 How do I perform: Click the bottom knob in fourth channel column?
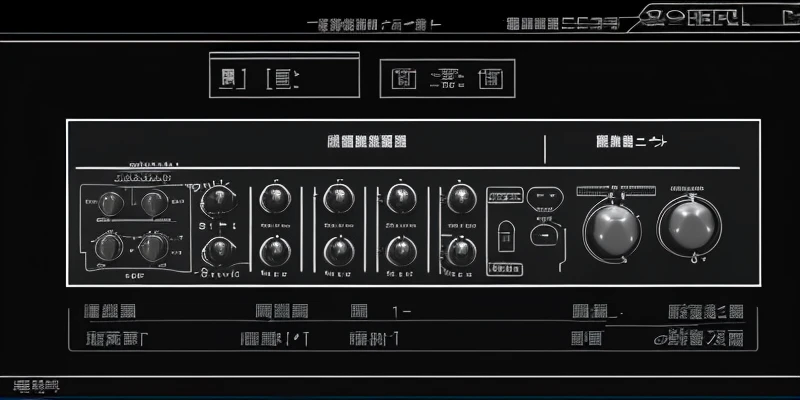point(460,251)
